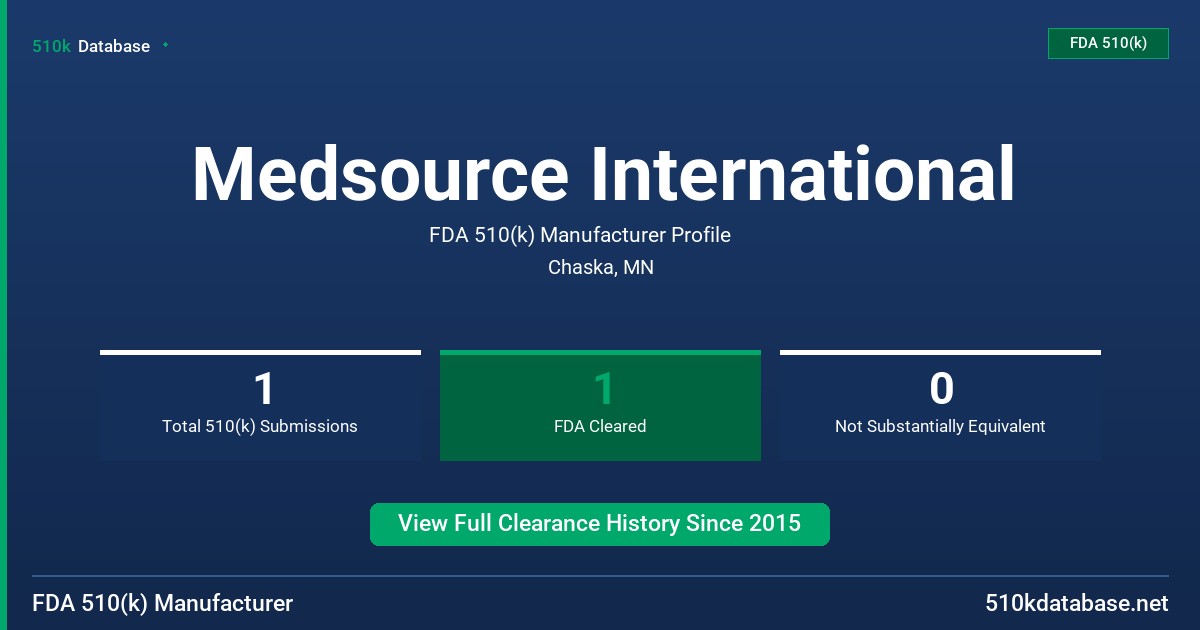Visit the 510kdatabase.net link

pyautogui.click(x=1076, y=603)
